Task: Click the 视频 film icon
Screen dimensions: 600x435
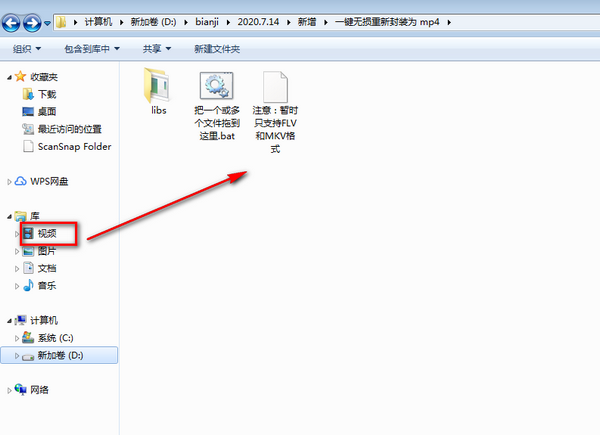Action: (28, 233)
